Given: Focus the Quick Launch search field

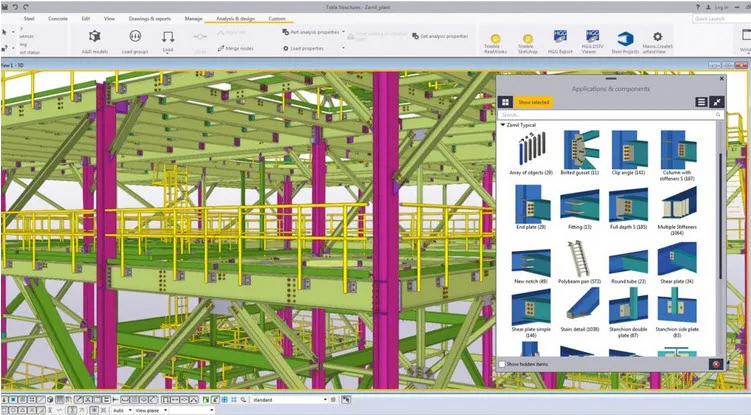Looking at the screenshot, I should [x=721, y=19].
